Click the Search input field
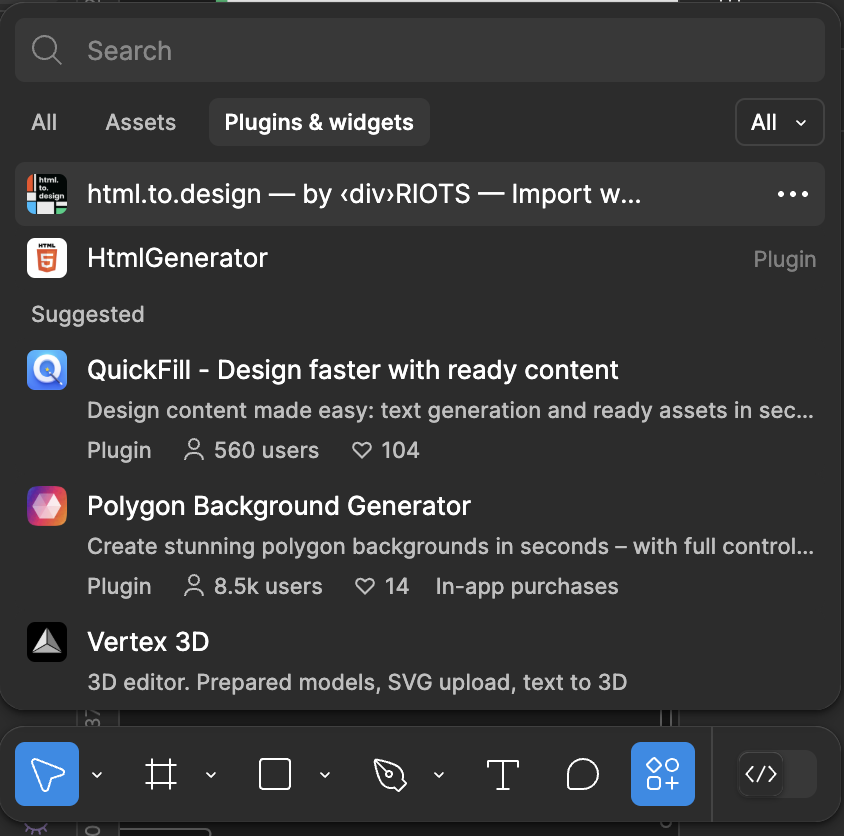The image size is (844, 836). [x=420, y=50]
